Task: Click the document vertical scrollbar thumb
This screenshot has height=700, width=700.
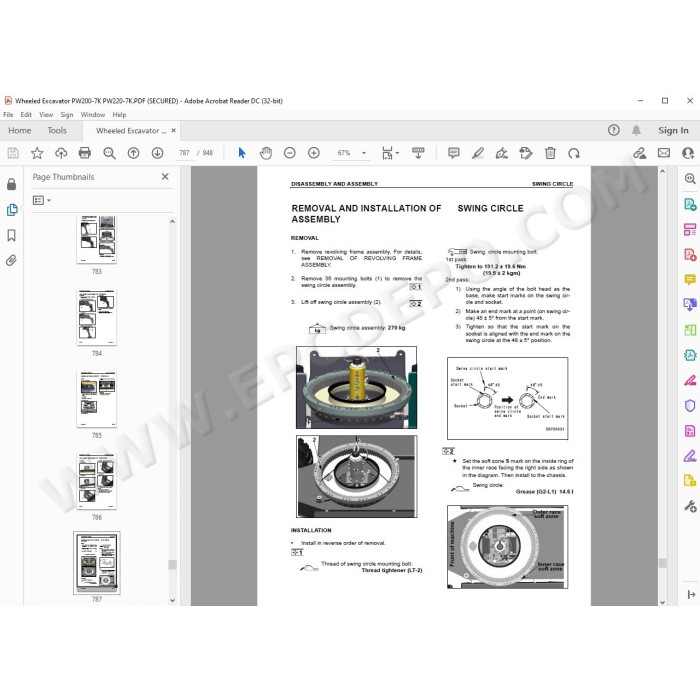Action: pos(662,563)
